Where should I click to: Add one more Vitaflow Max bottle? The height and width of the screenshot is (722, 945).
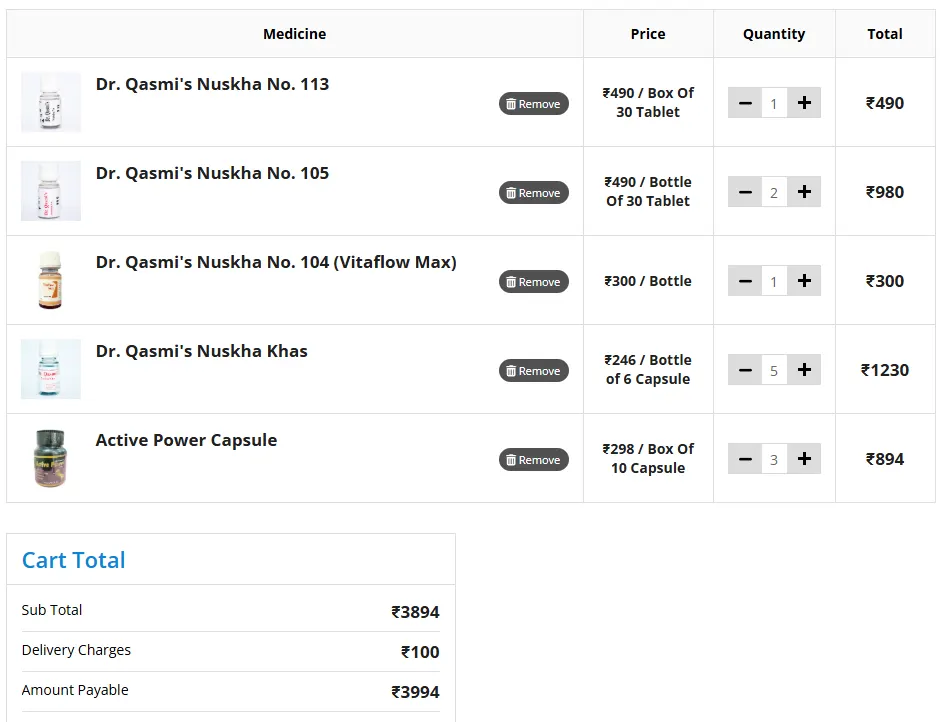pos(804,281)
